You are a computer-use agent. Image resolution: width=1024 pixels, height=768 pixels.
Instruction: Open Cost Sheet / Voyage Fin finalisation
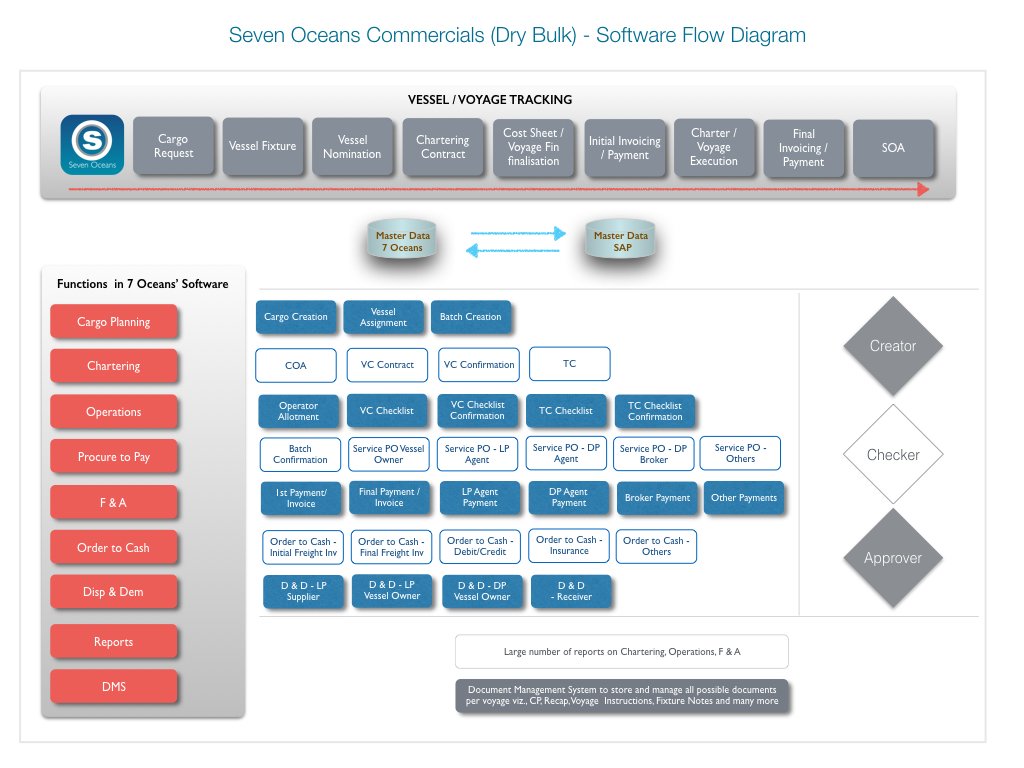click(534, 147)
